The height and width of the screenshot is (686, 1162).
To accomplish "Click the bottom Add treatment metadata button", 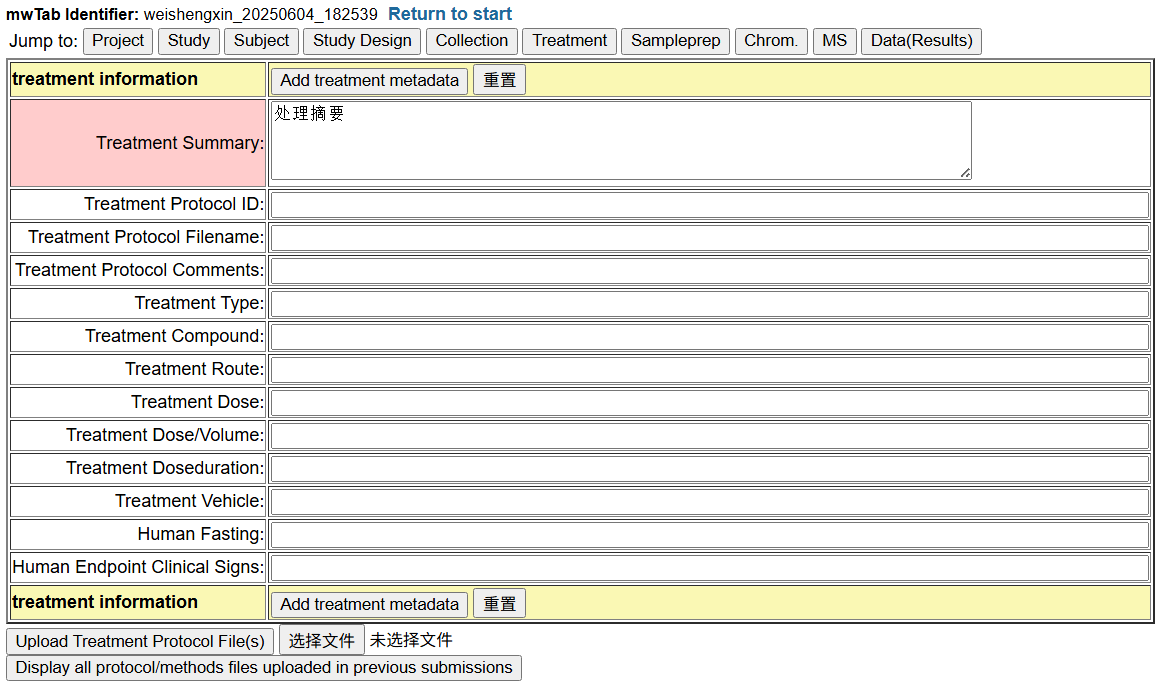I will 369,604.
